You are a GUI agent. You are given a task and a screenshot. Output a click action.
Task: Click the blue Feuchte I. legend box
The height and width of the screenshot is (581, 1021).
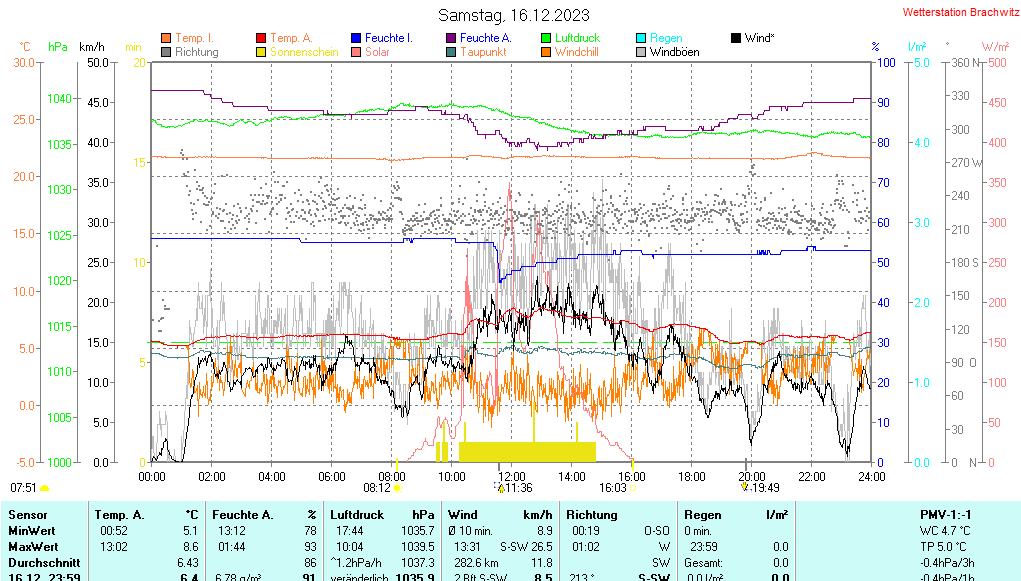(356, 38)
